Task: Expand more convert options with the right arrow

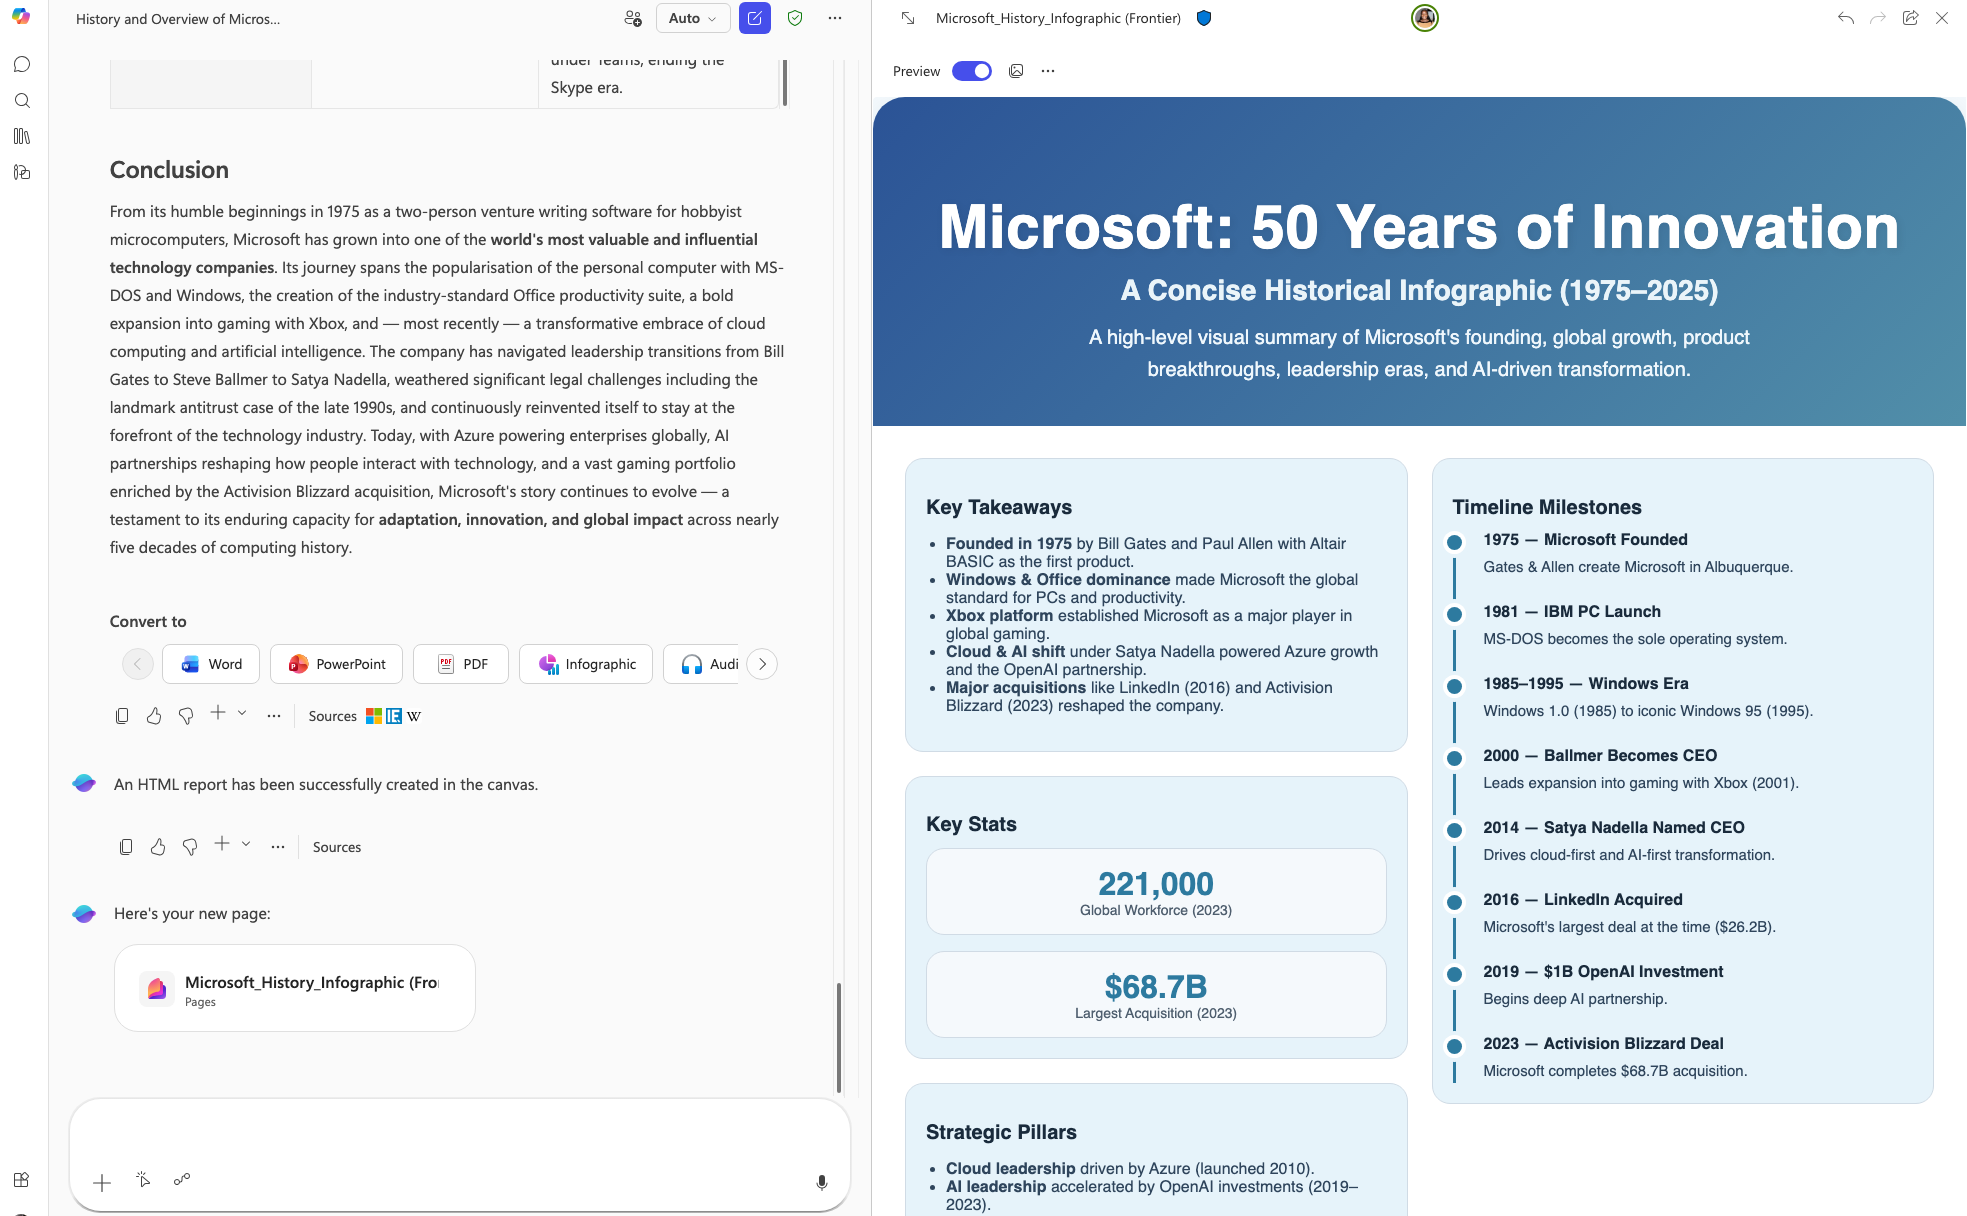Action: (x=761, y=664)
